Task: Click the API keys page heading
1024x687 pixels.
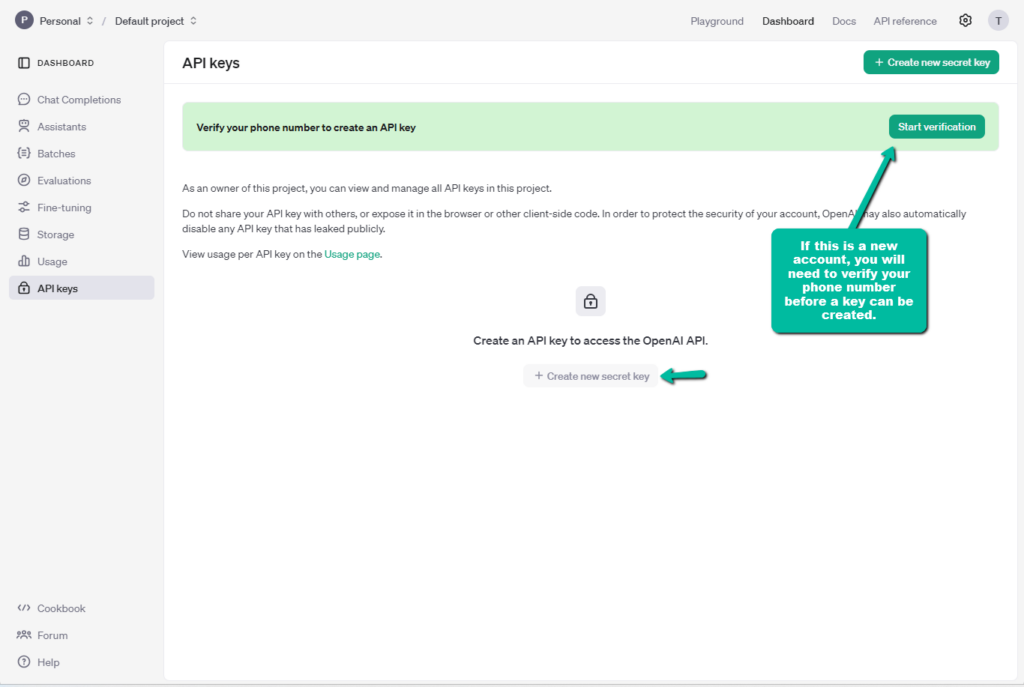Action: point(211,63)
